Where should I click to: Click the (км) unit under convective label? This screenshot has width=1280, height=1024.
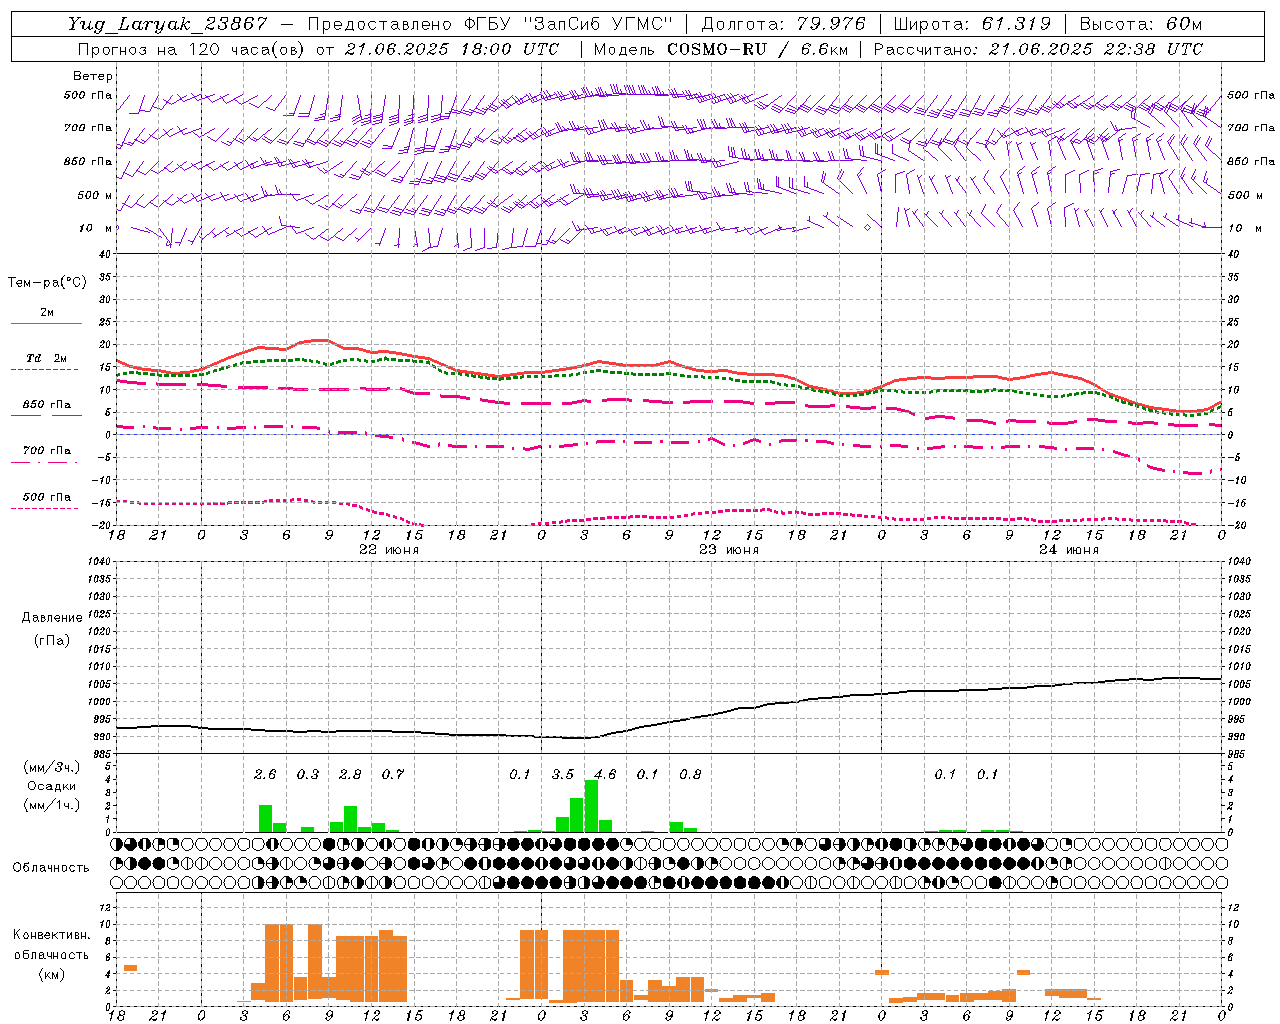(51, 974)
